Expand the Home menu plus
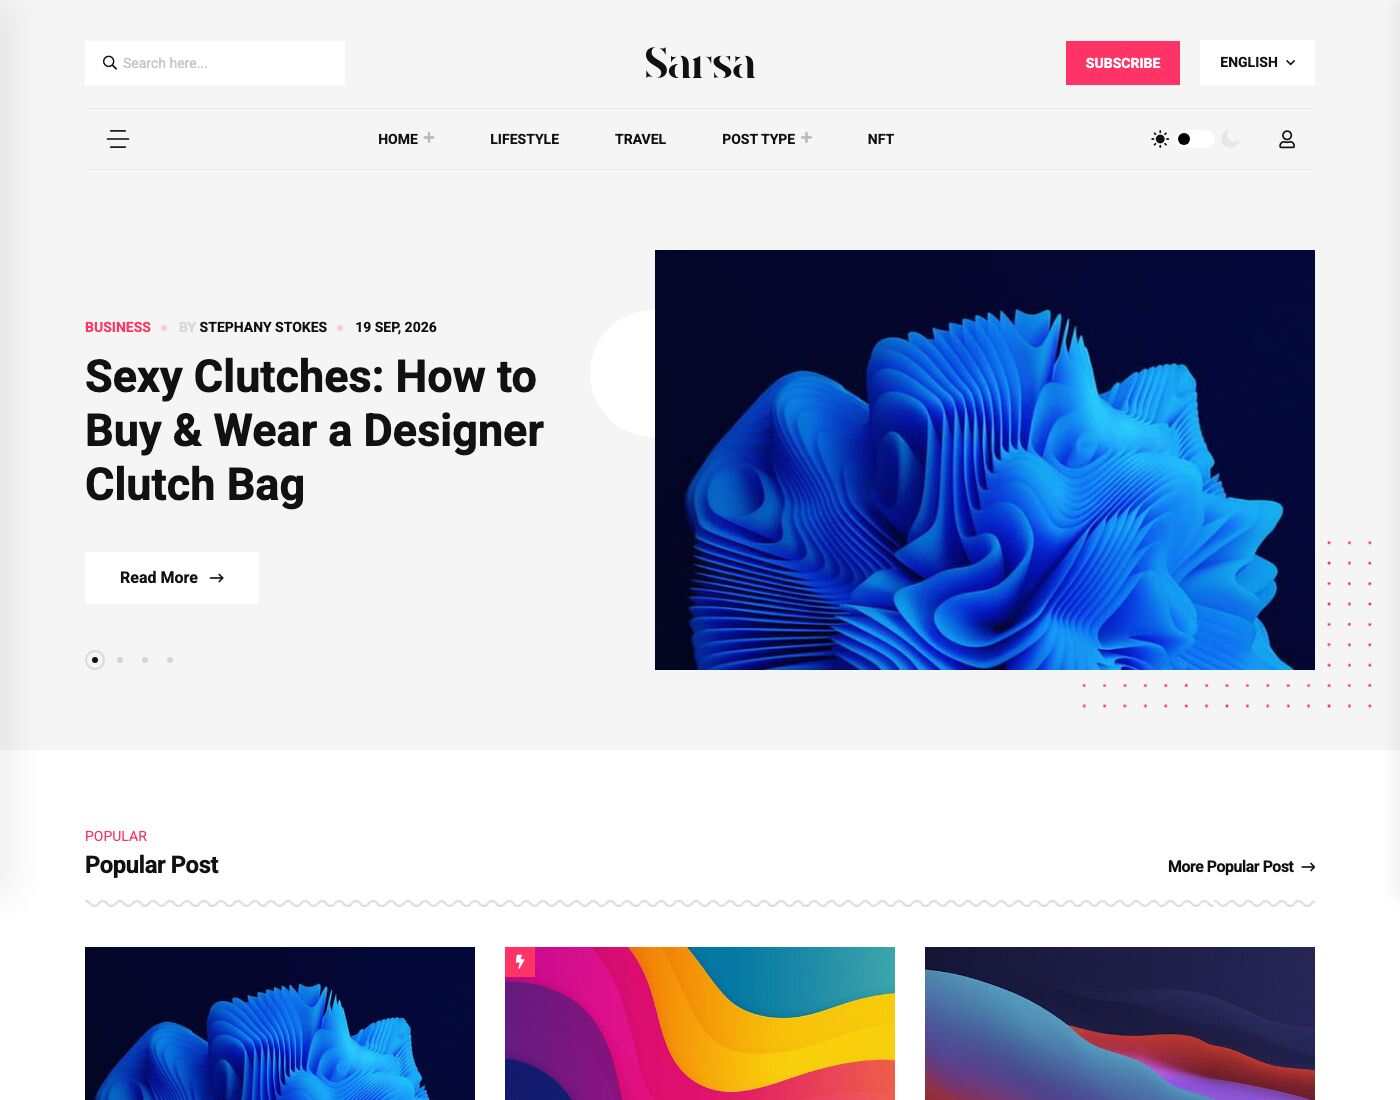Viewport: 1400px width, 1100px height. [429, 137]
